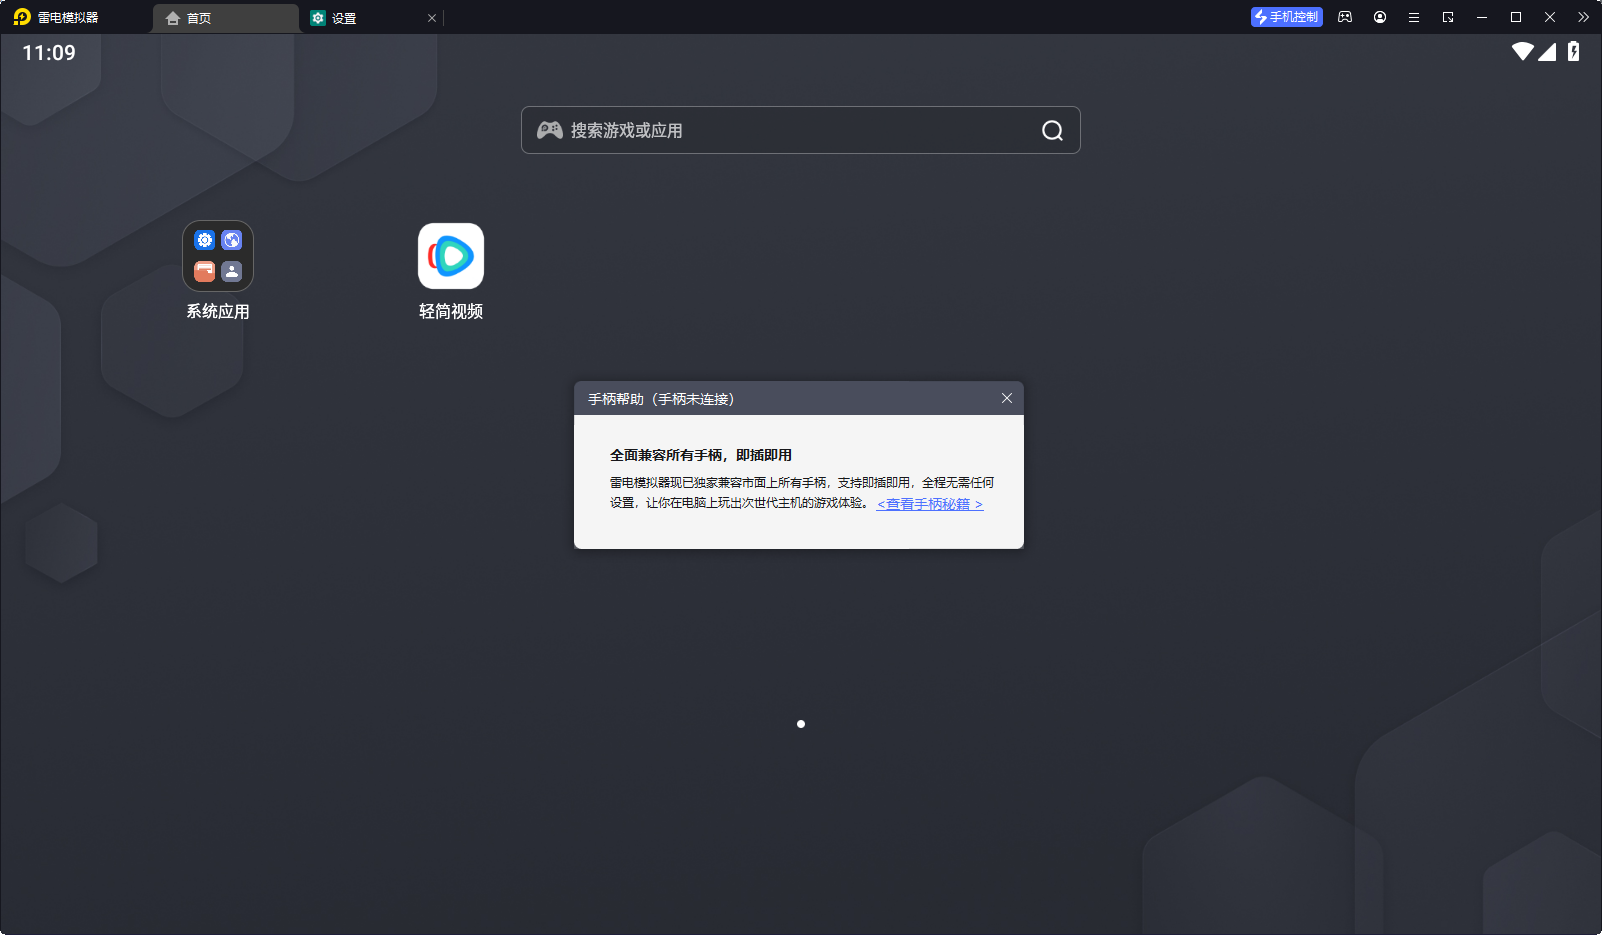The image size is (1602, 935).
Task: Expand the sidebar with the double-chevron
Action: point(1583,17)
